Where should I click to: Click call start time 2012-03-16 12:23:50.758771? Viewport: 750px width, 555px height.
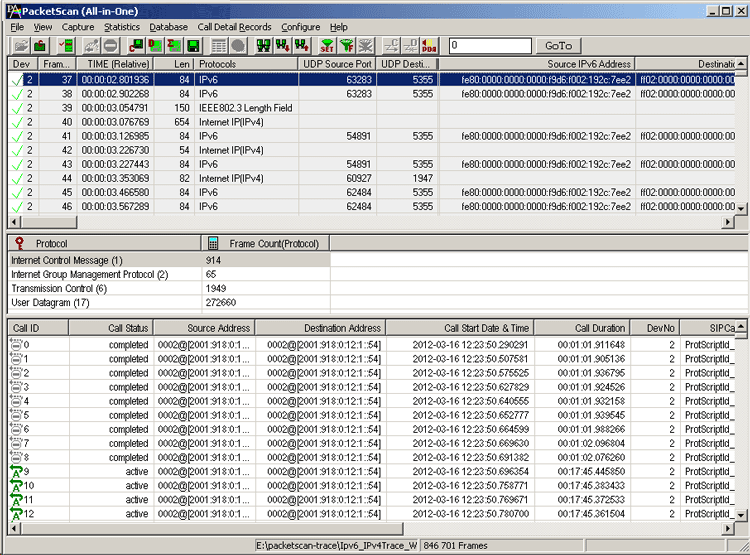[x=471, y=486]
